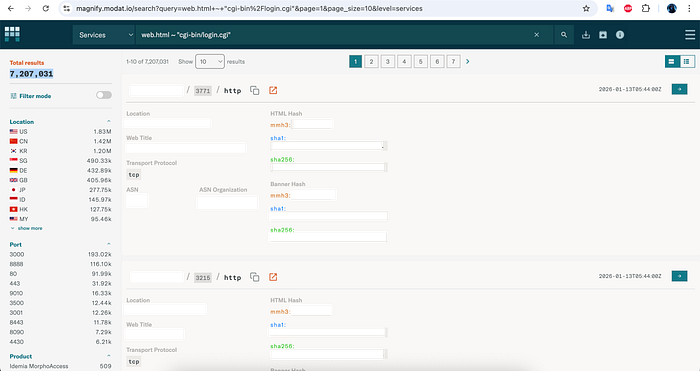Open the Services level dropdown
Image resolution: width=700 pixels, height=371 pixels.
pyautogui.click(x=104, y=35)
